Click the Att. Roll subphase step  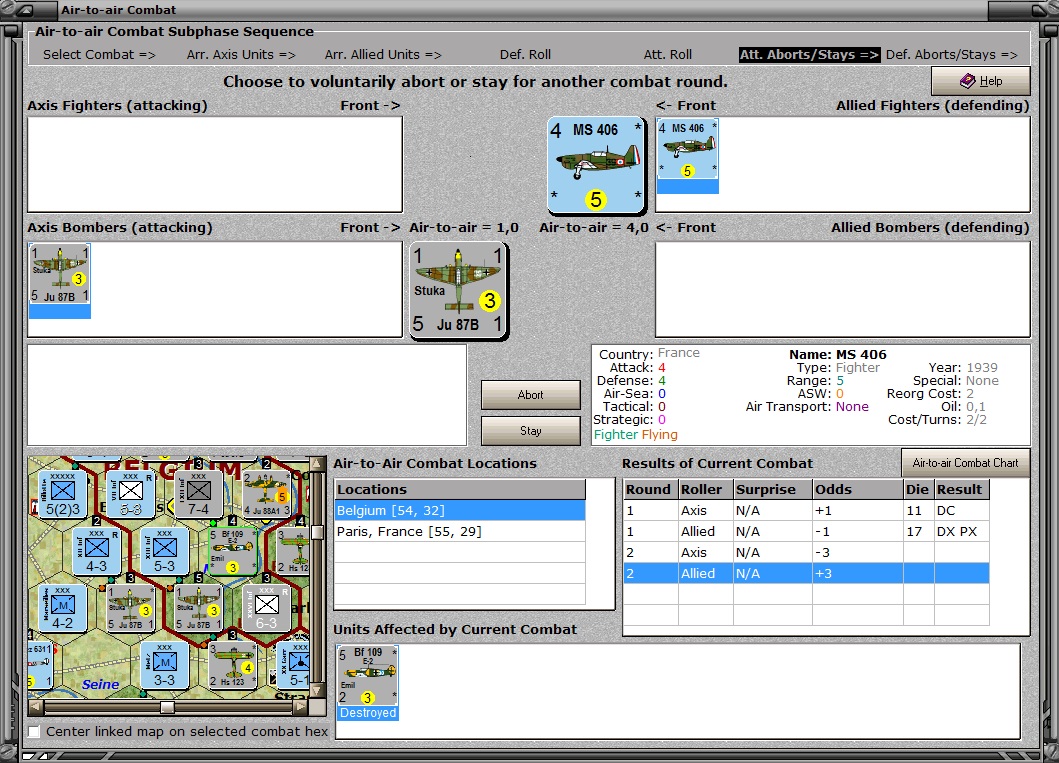[x=668, y=55]
